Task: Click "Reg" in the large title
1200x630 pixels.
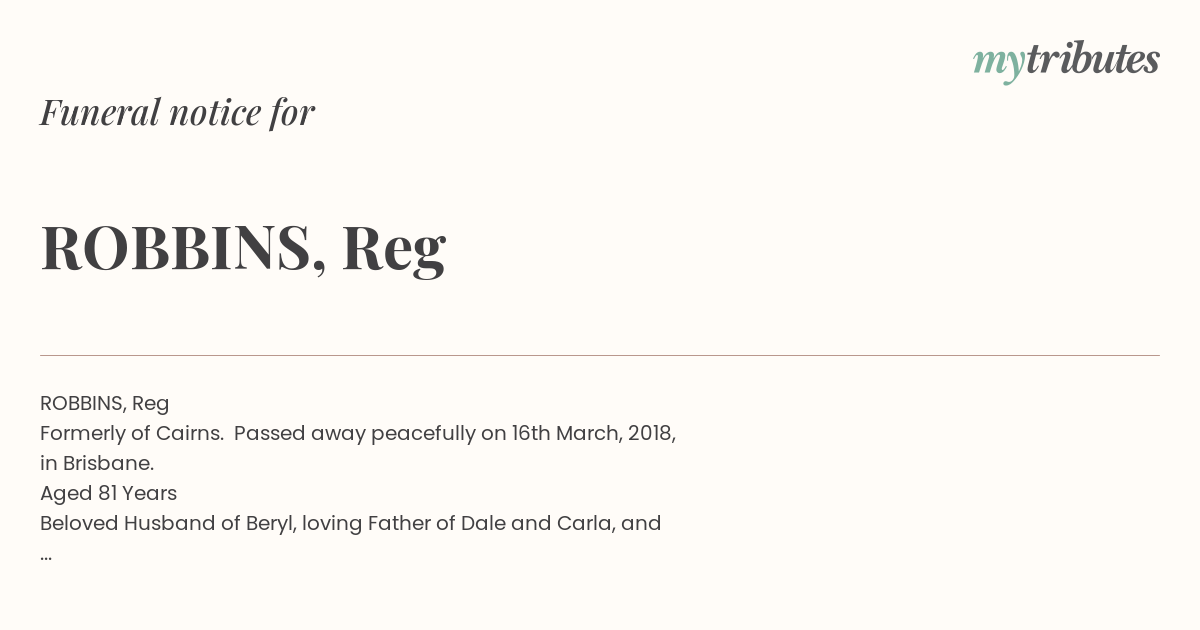Action: click(x=394, y=250)
